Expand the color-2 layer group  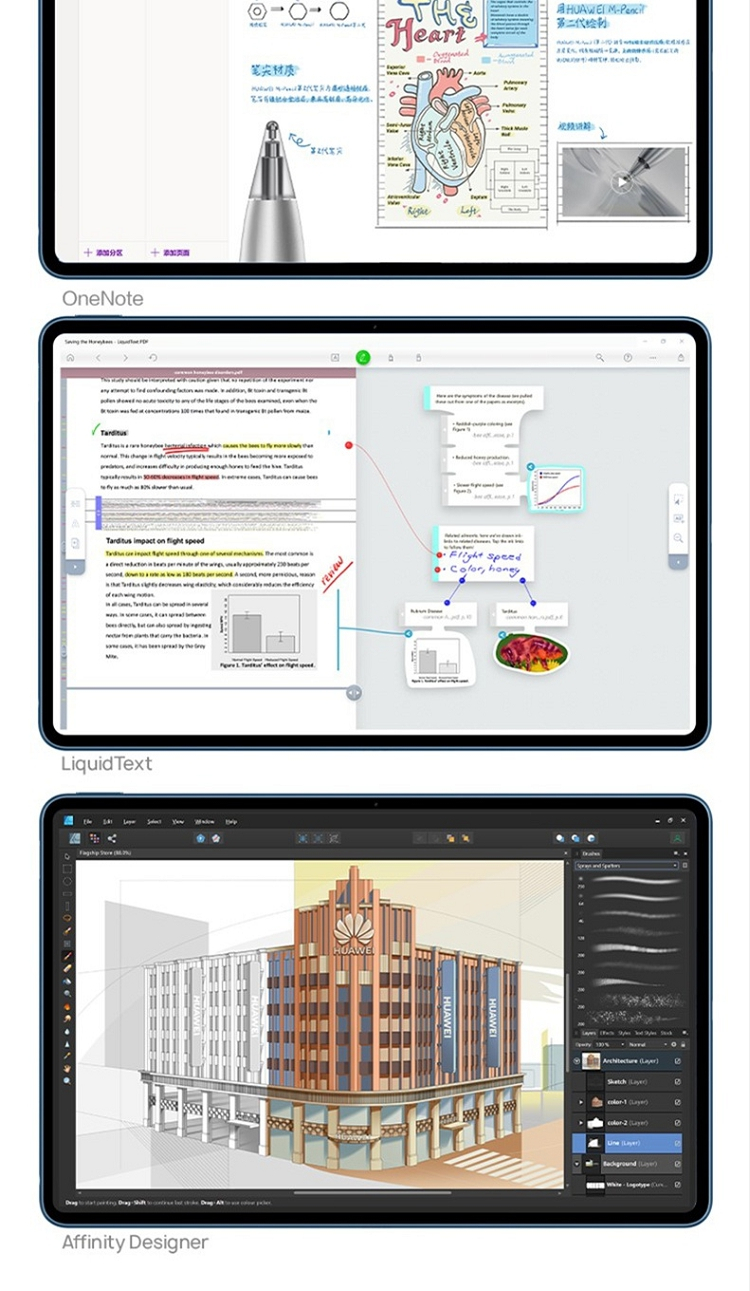pos(581,1122)
